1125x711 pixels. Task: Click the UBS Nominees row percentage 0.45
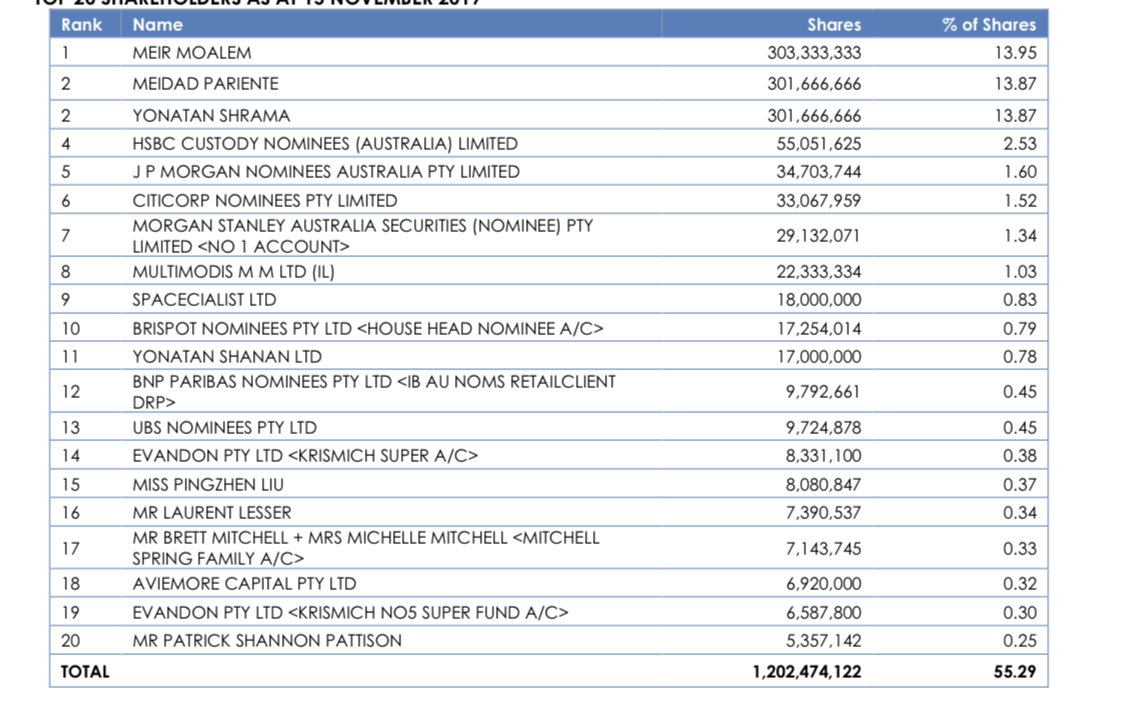tap(1020, 428)
